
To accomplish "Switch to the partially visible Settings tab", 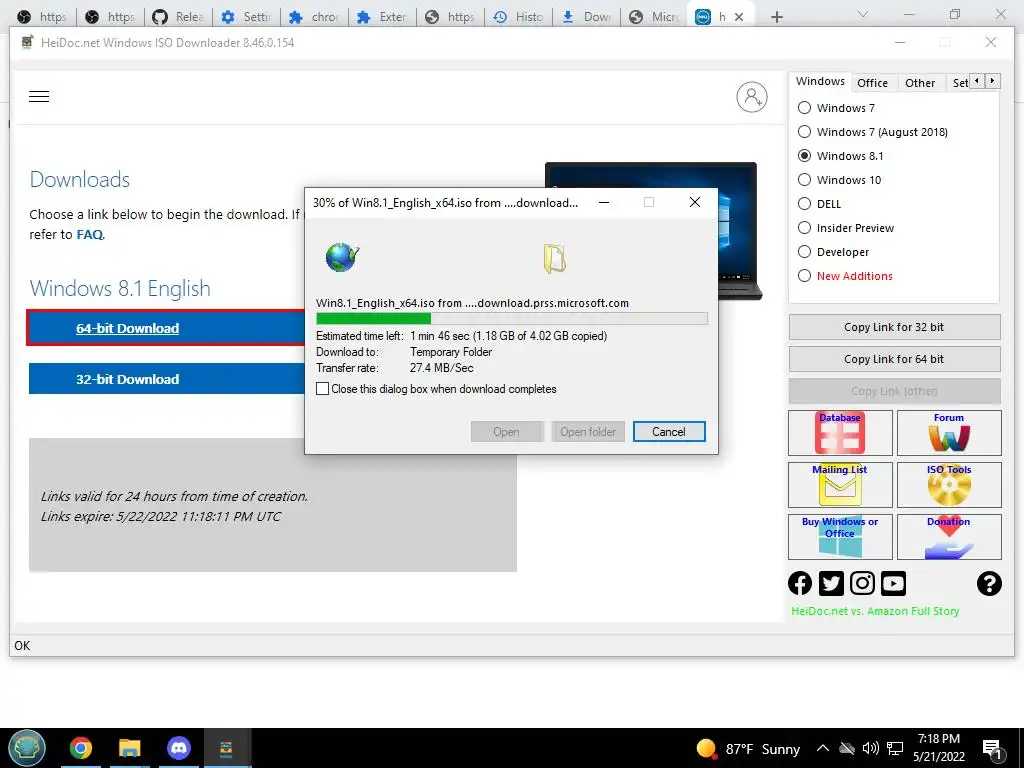I will pyautogui.click(x=960, y=83).
